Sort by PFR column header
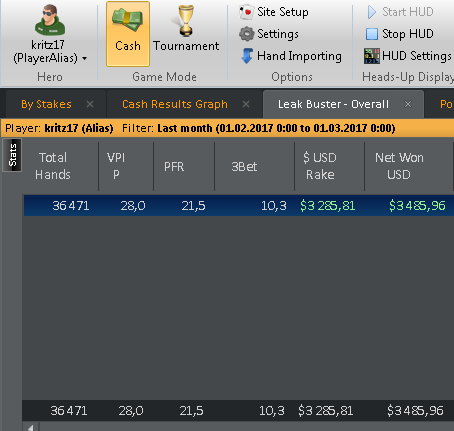The height and width of the screenshot is (431, 454). pos(174,166)
